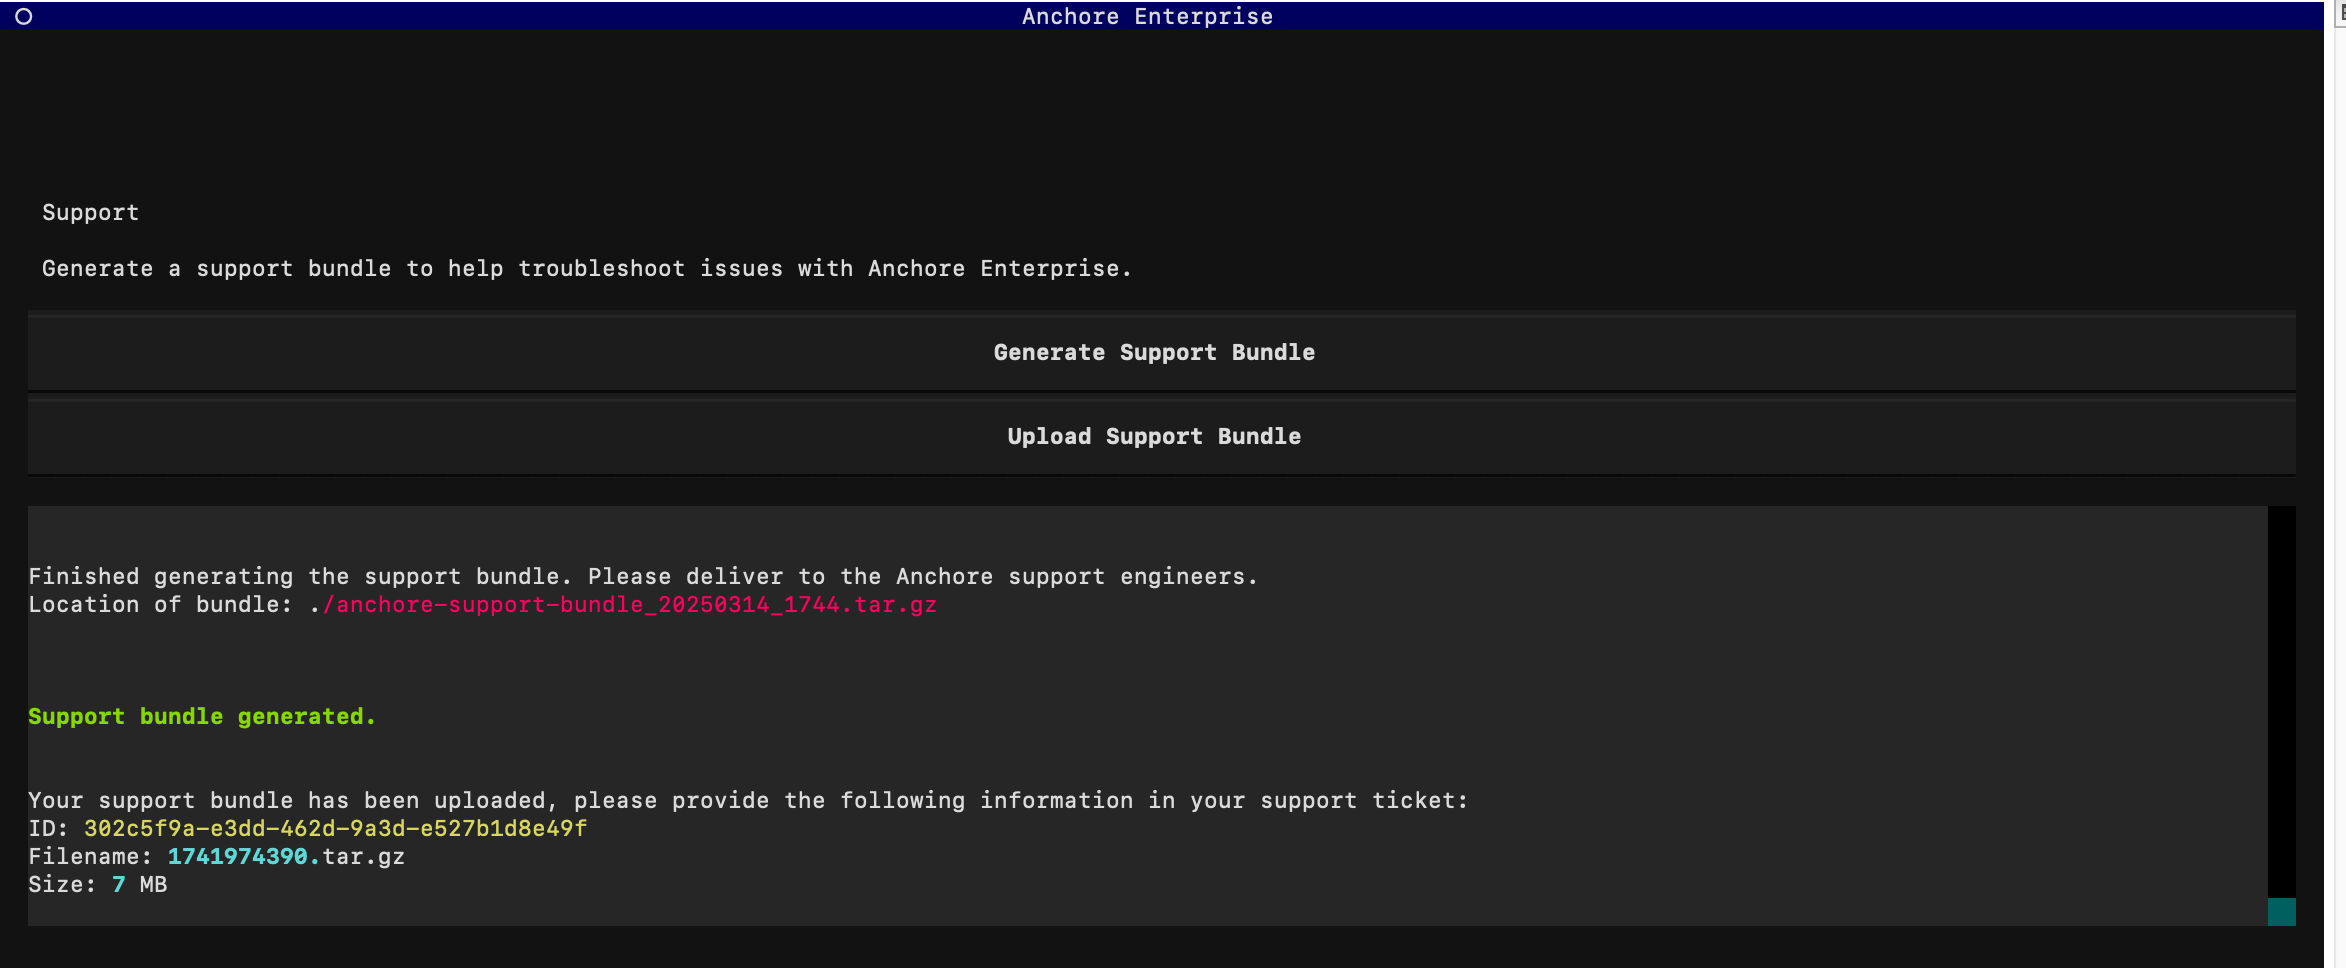Click the teal scrollbar thumb in output log
This screenshot has width=2346, height=968.
click(x=2281, y=911)
